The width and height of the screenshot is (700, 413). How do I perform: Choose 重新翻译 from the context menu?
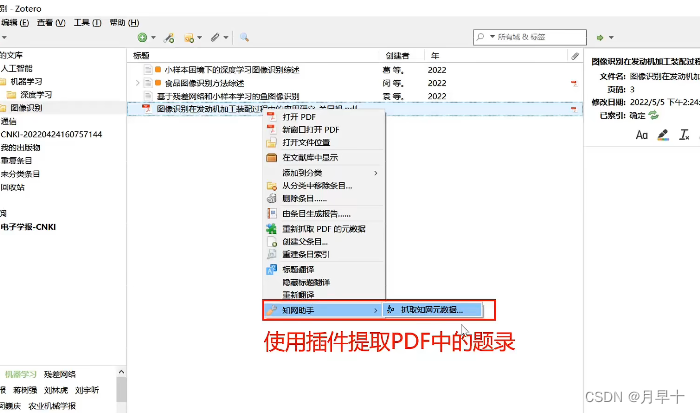pyautogui.click(x=324, y=295)
